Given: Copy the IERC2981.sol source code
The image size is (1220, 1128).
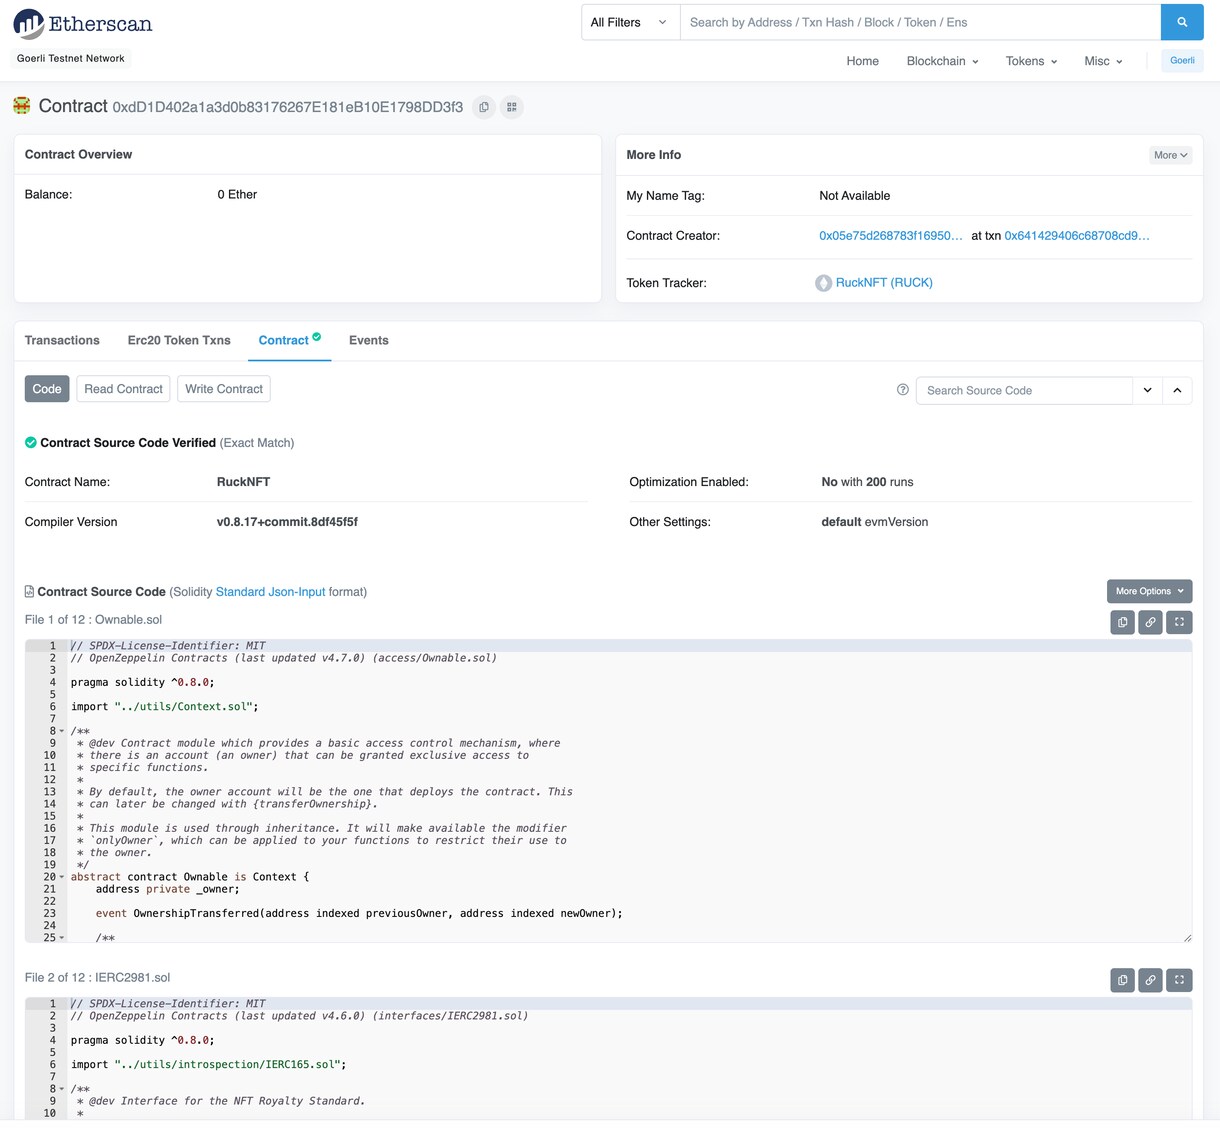Looking at the screenshot, I should click(1123, 980).
